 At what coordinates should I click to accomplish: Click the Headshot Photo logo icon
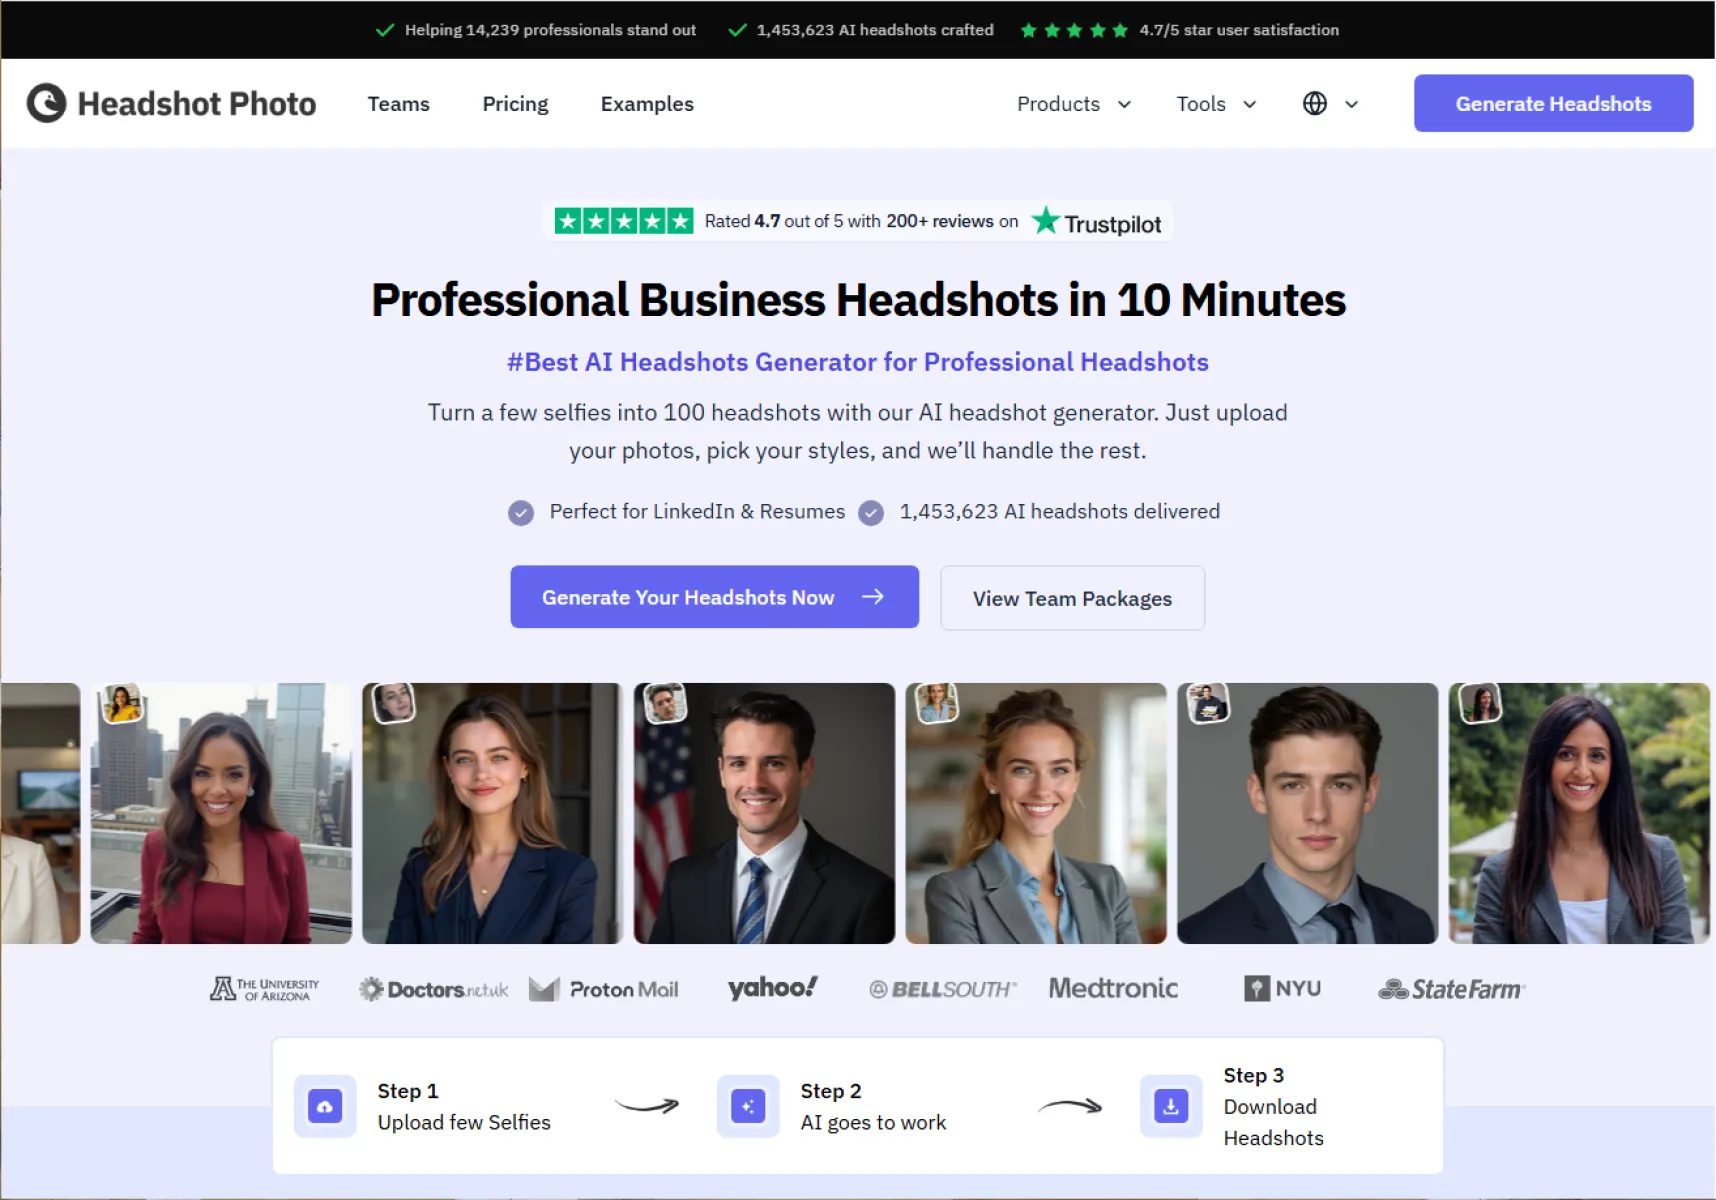point(46,103)
